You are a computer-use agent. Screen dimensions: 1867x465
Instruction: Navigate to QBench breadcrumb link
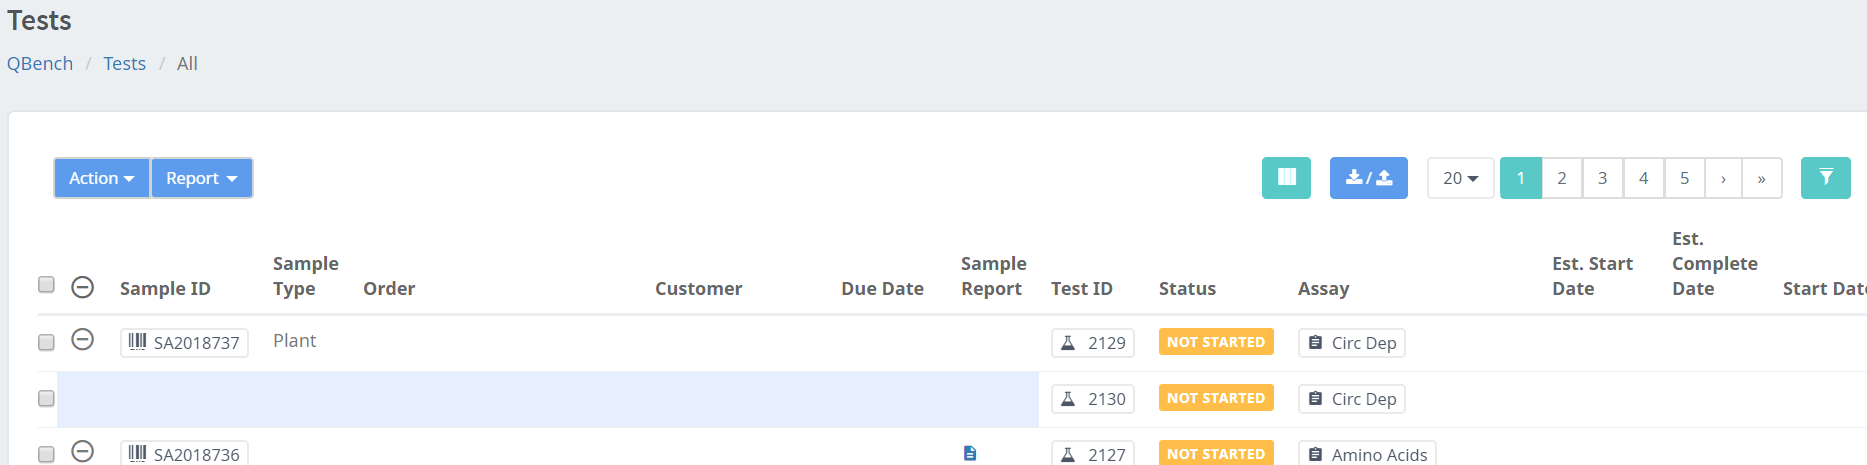[x=40, y=64]
